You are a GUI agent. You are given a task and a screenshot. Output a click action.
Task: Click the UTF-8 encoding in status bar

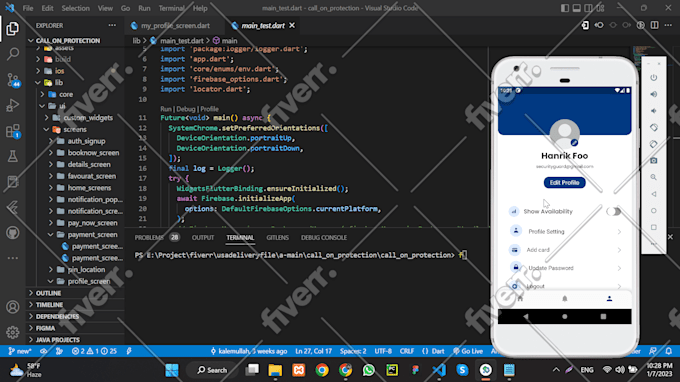(x=383, y=351)
